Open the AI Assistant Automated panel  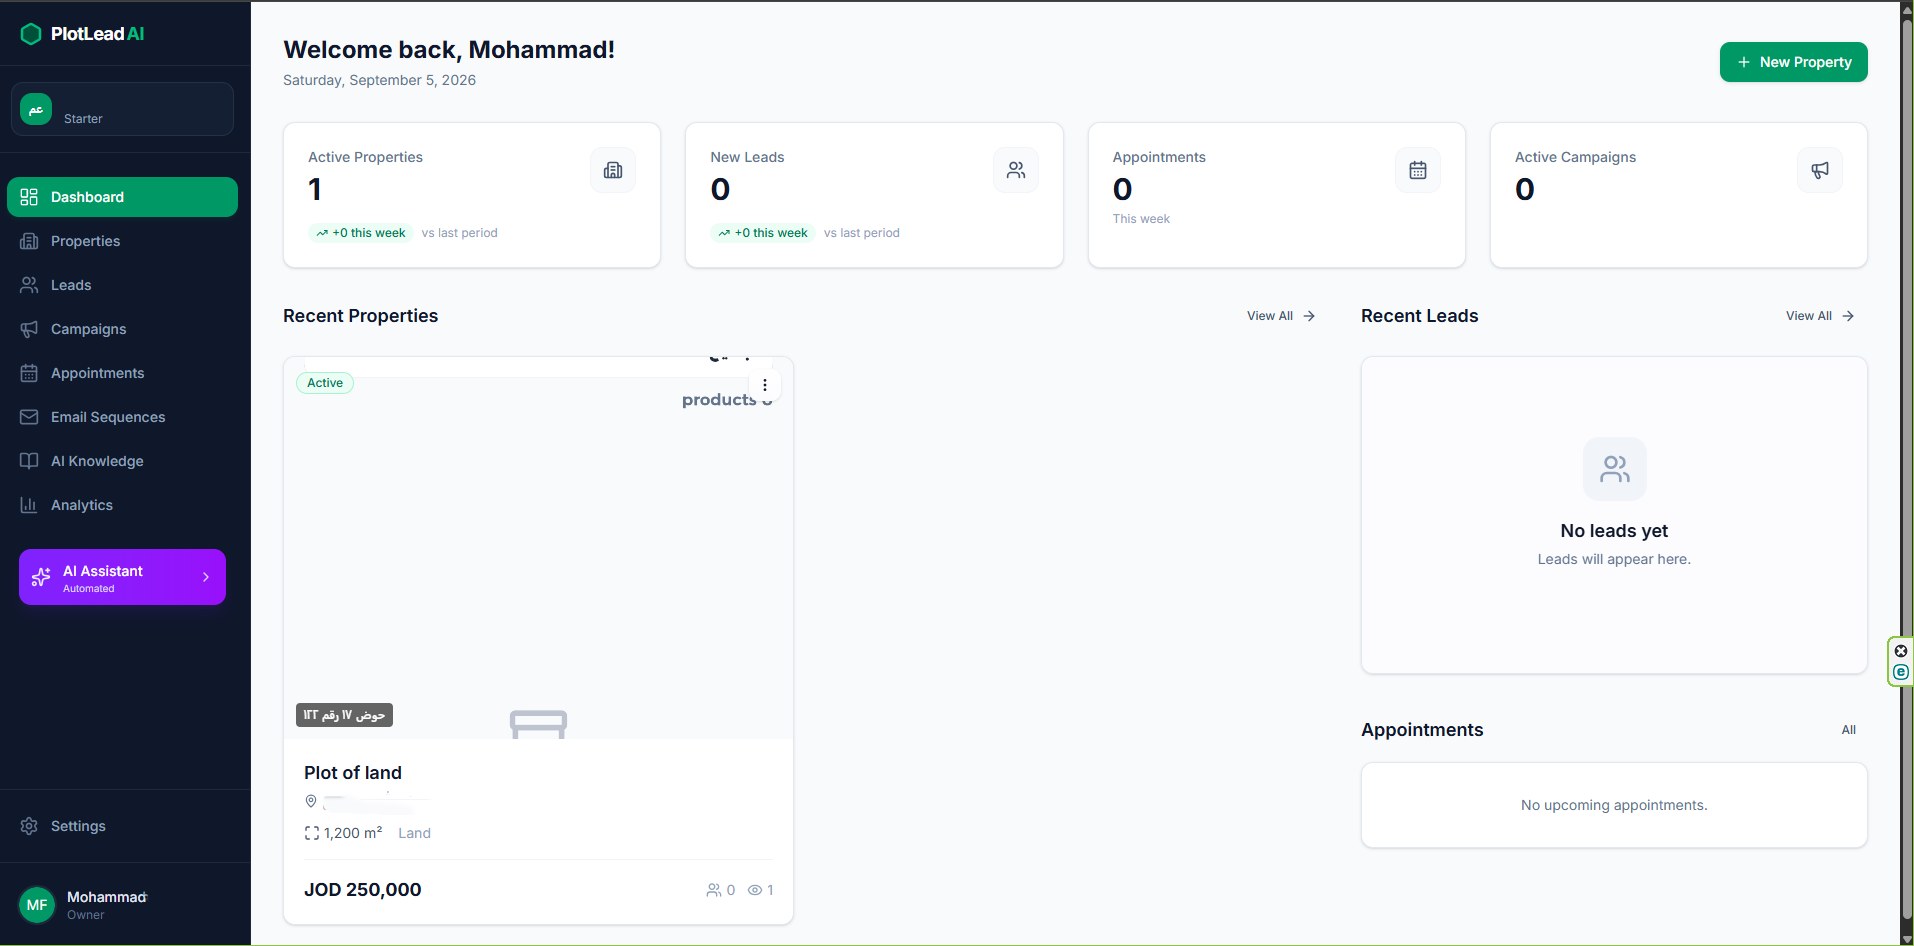(122, 577)
